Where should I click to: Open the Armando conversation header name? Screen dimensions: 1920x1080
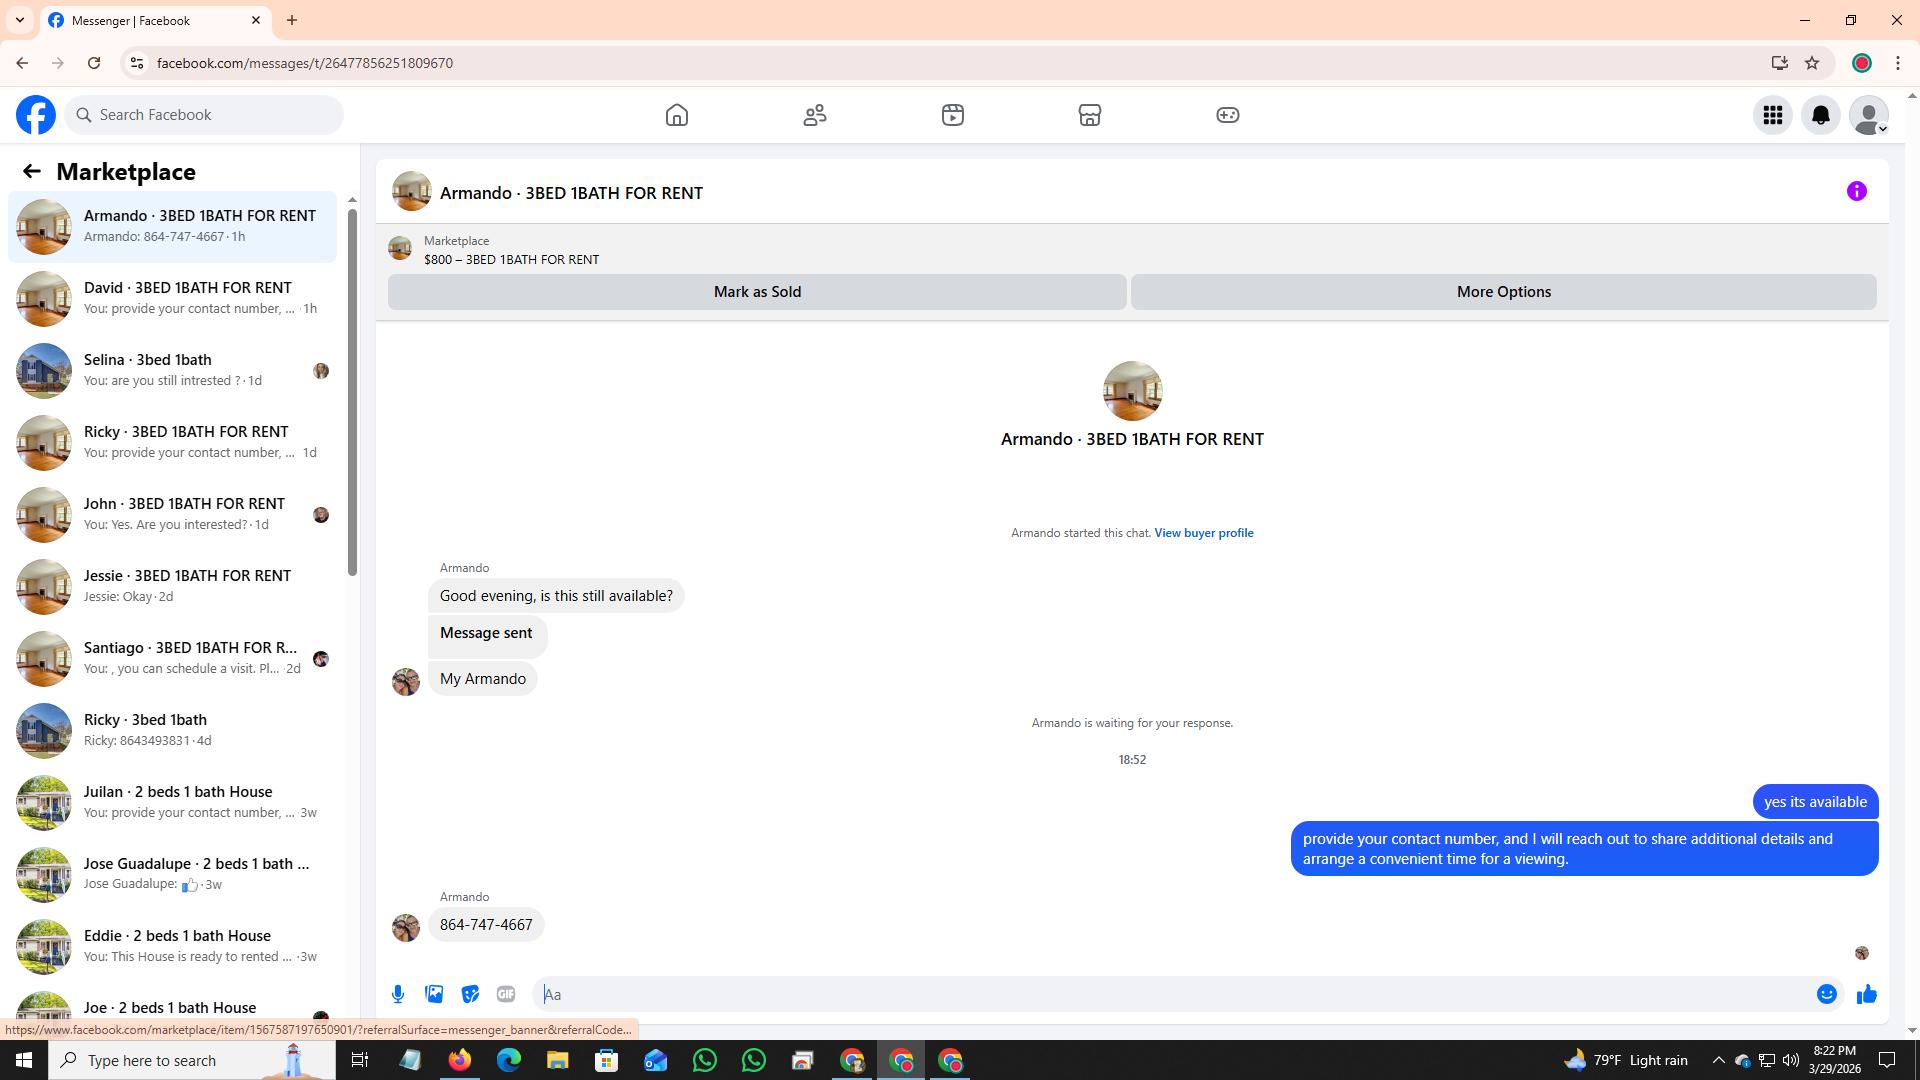(571, 193)
